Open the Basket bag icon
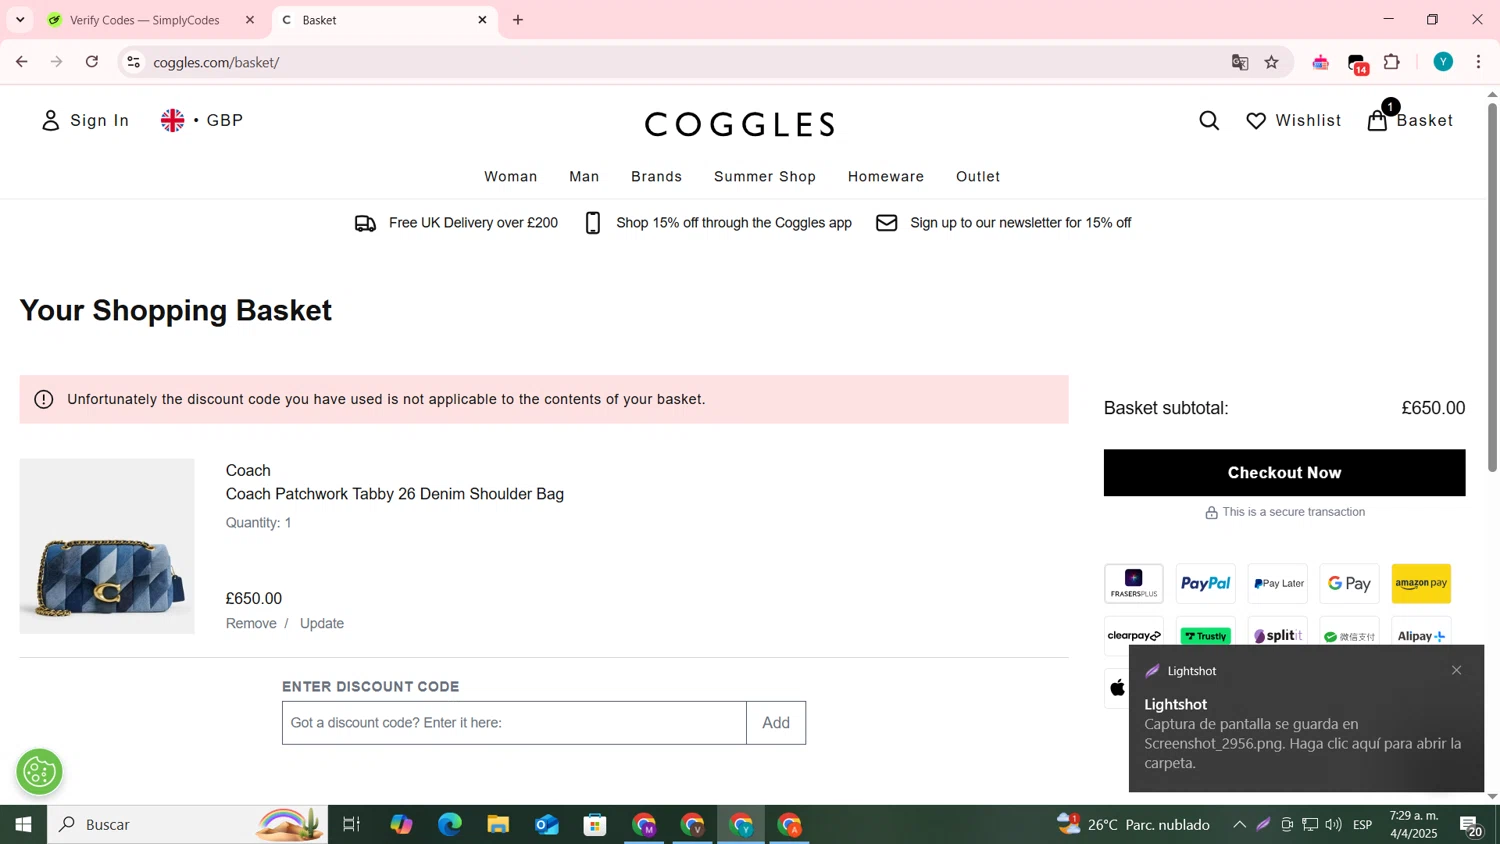 click(x=1378, y=121)
